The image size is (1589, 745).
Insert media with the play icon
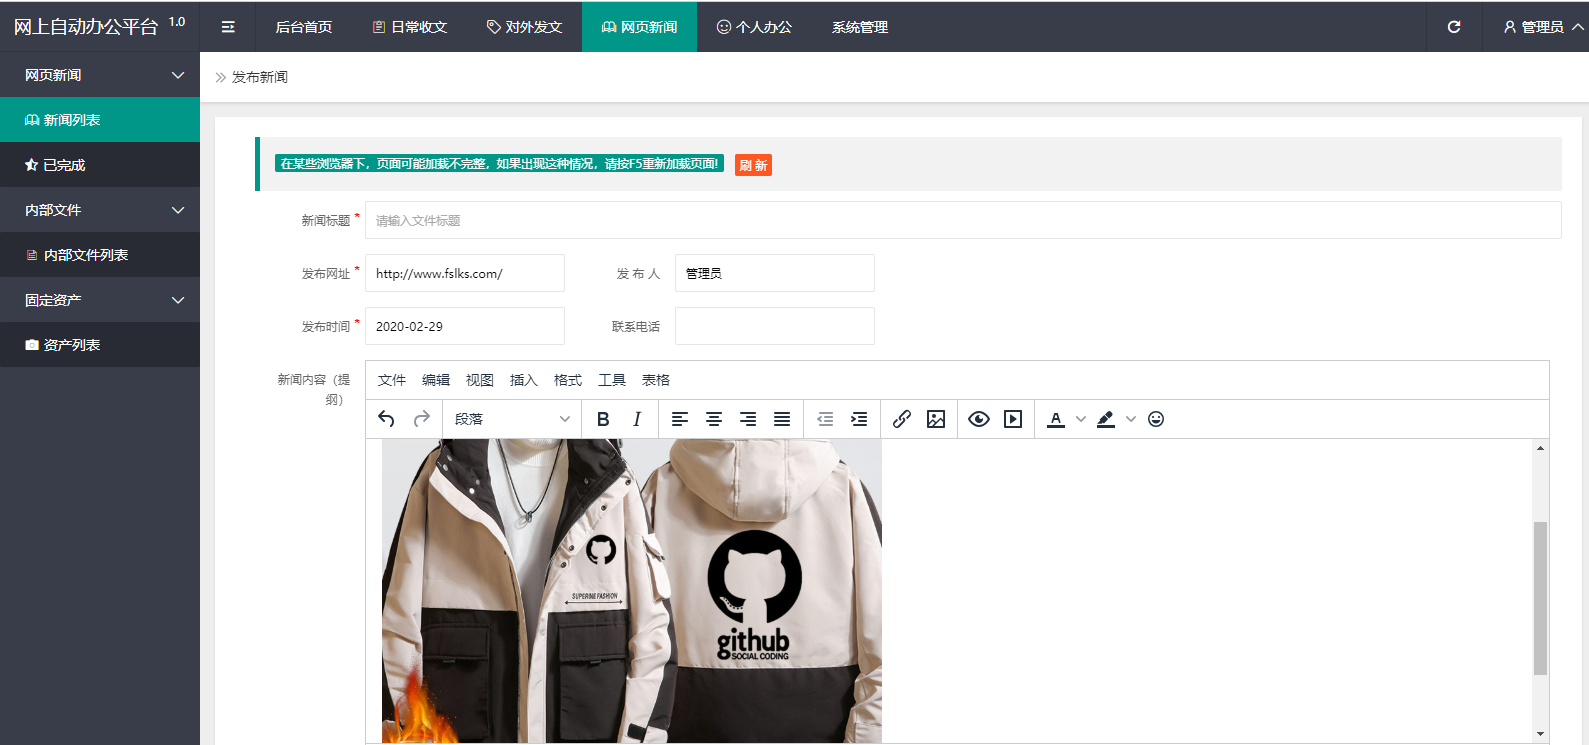[1013, 419]
